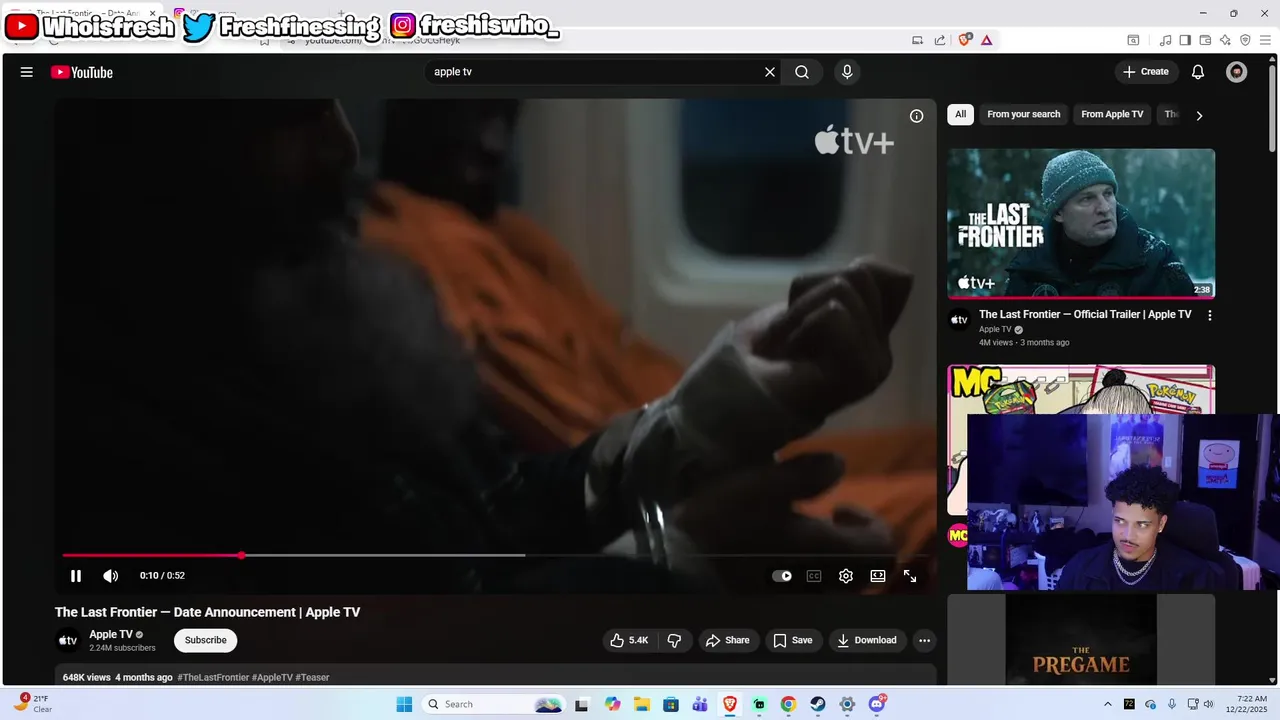
Task: Dislike this video
Action: tap(674, 640)
